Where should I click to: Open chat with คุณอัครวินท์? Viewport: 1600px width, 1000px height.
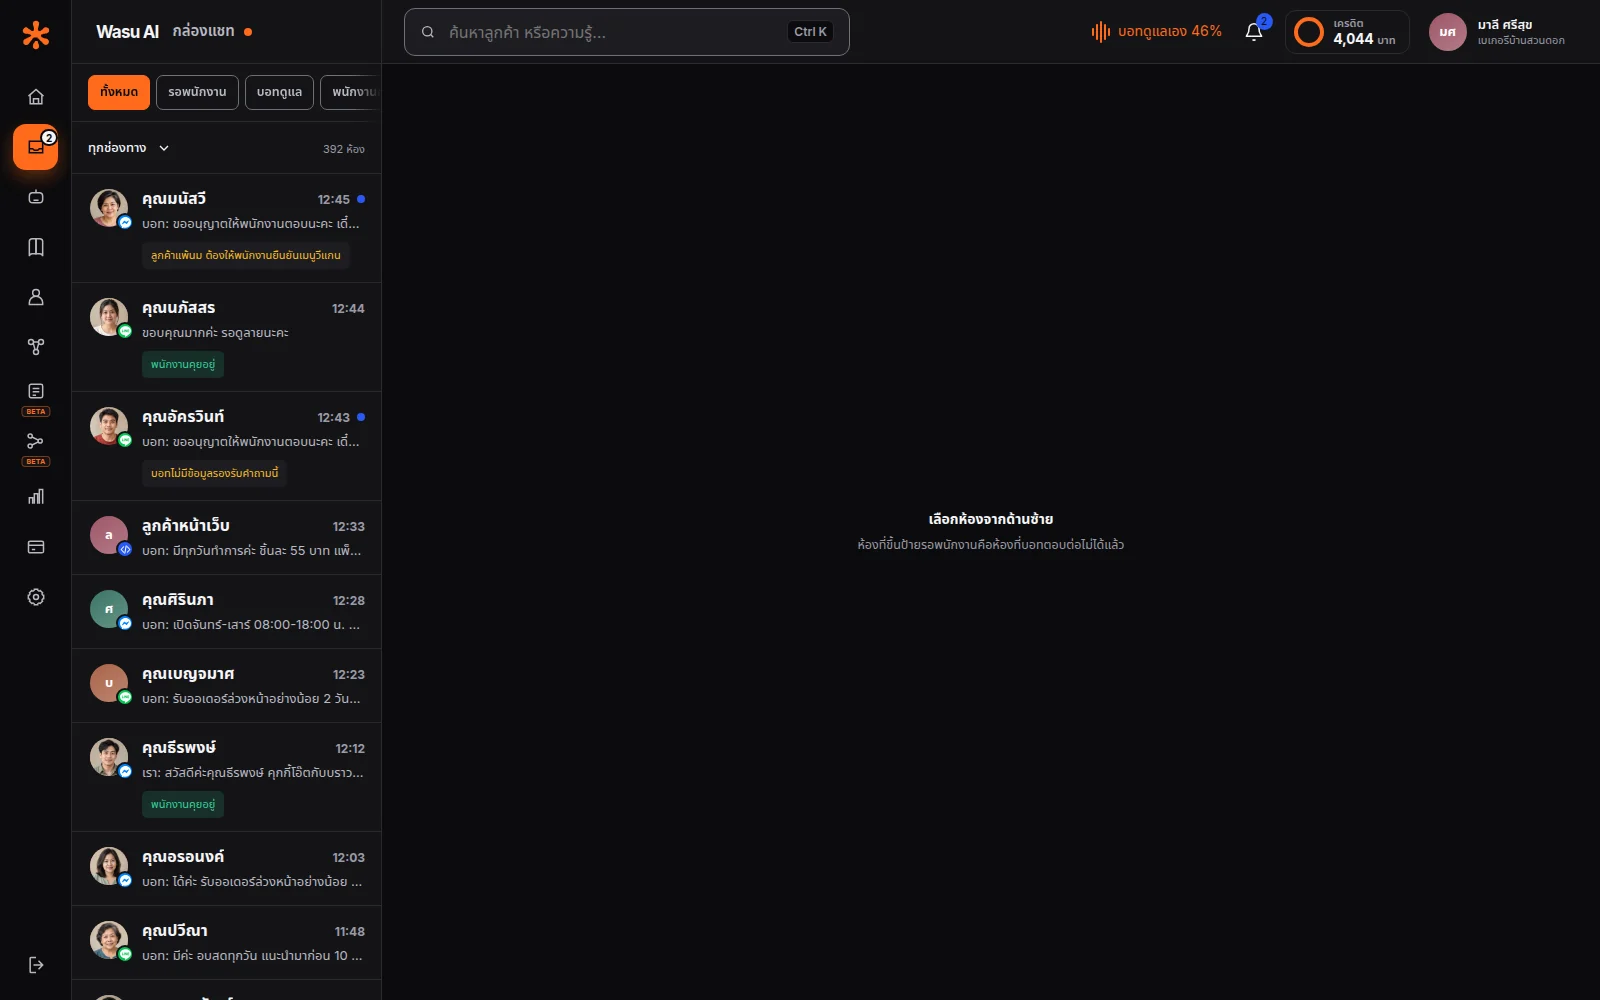point(227,446)
